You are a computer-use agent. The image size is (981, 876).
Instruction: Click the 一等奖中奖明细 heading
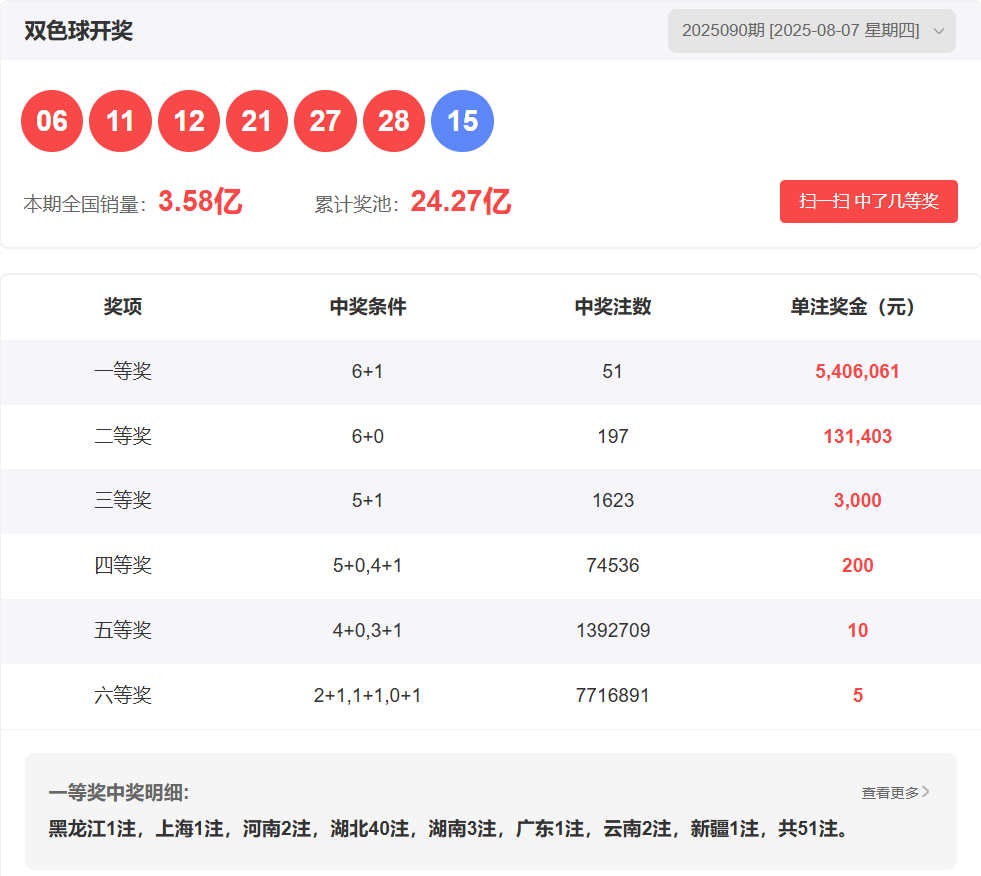tap(119, 793)
